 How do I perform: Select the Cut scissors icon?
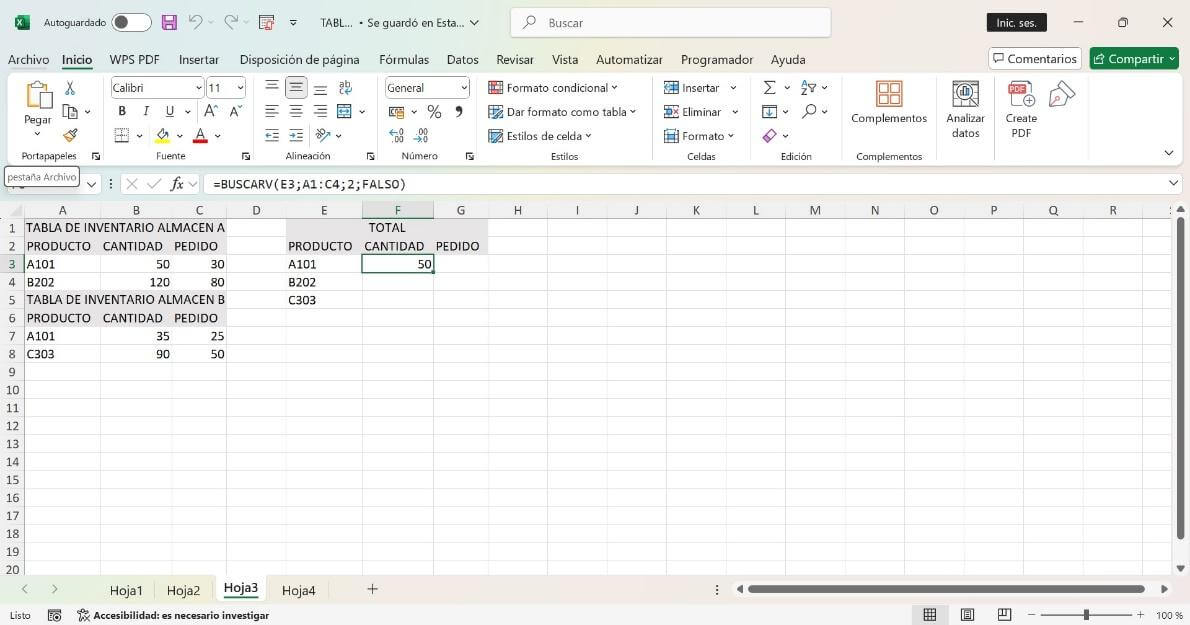point(70,89)
